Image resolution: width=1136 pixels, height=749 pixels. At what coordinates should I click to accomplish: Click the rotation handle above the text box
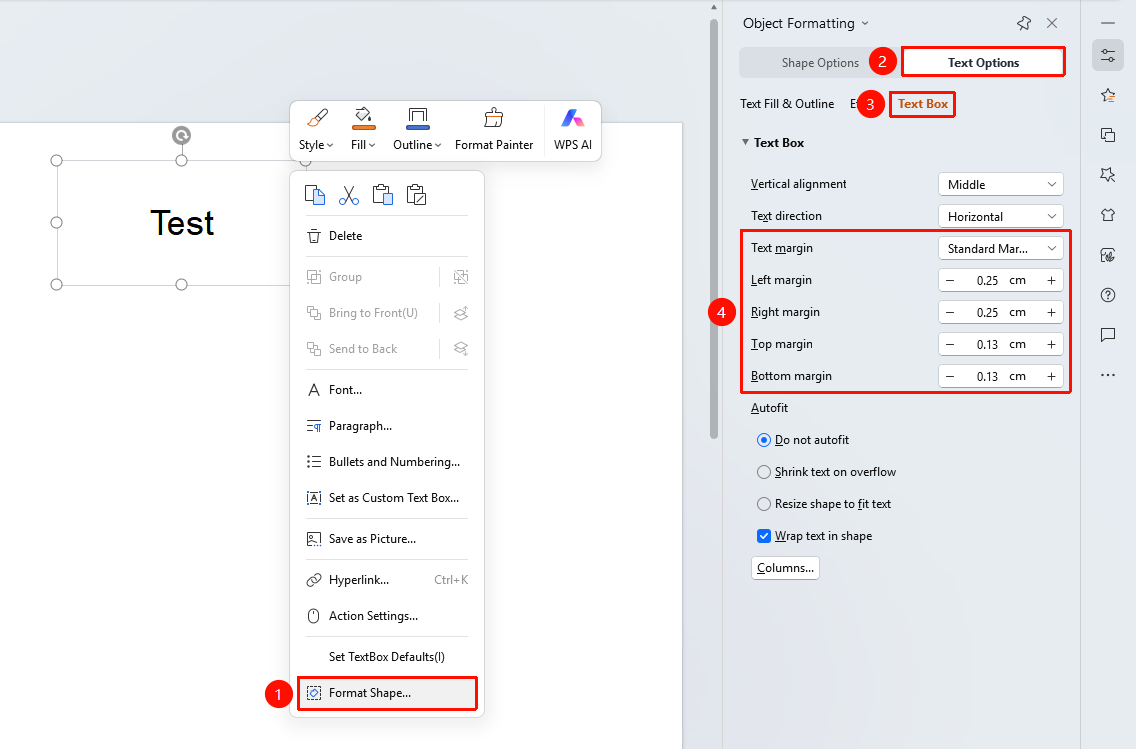click(181, 135)
